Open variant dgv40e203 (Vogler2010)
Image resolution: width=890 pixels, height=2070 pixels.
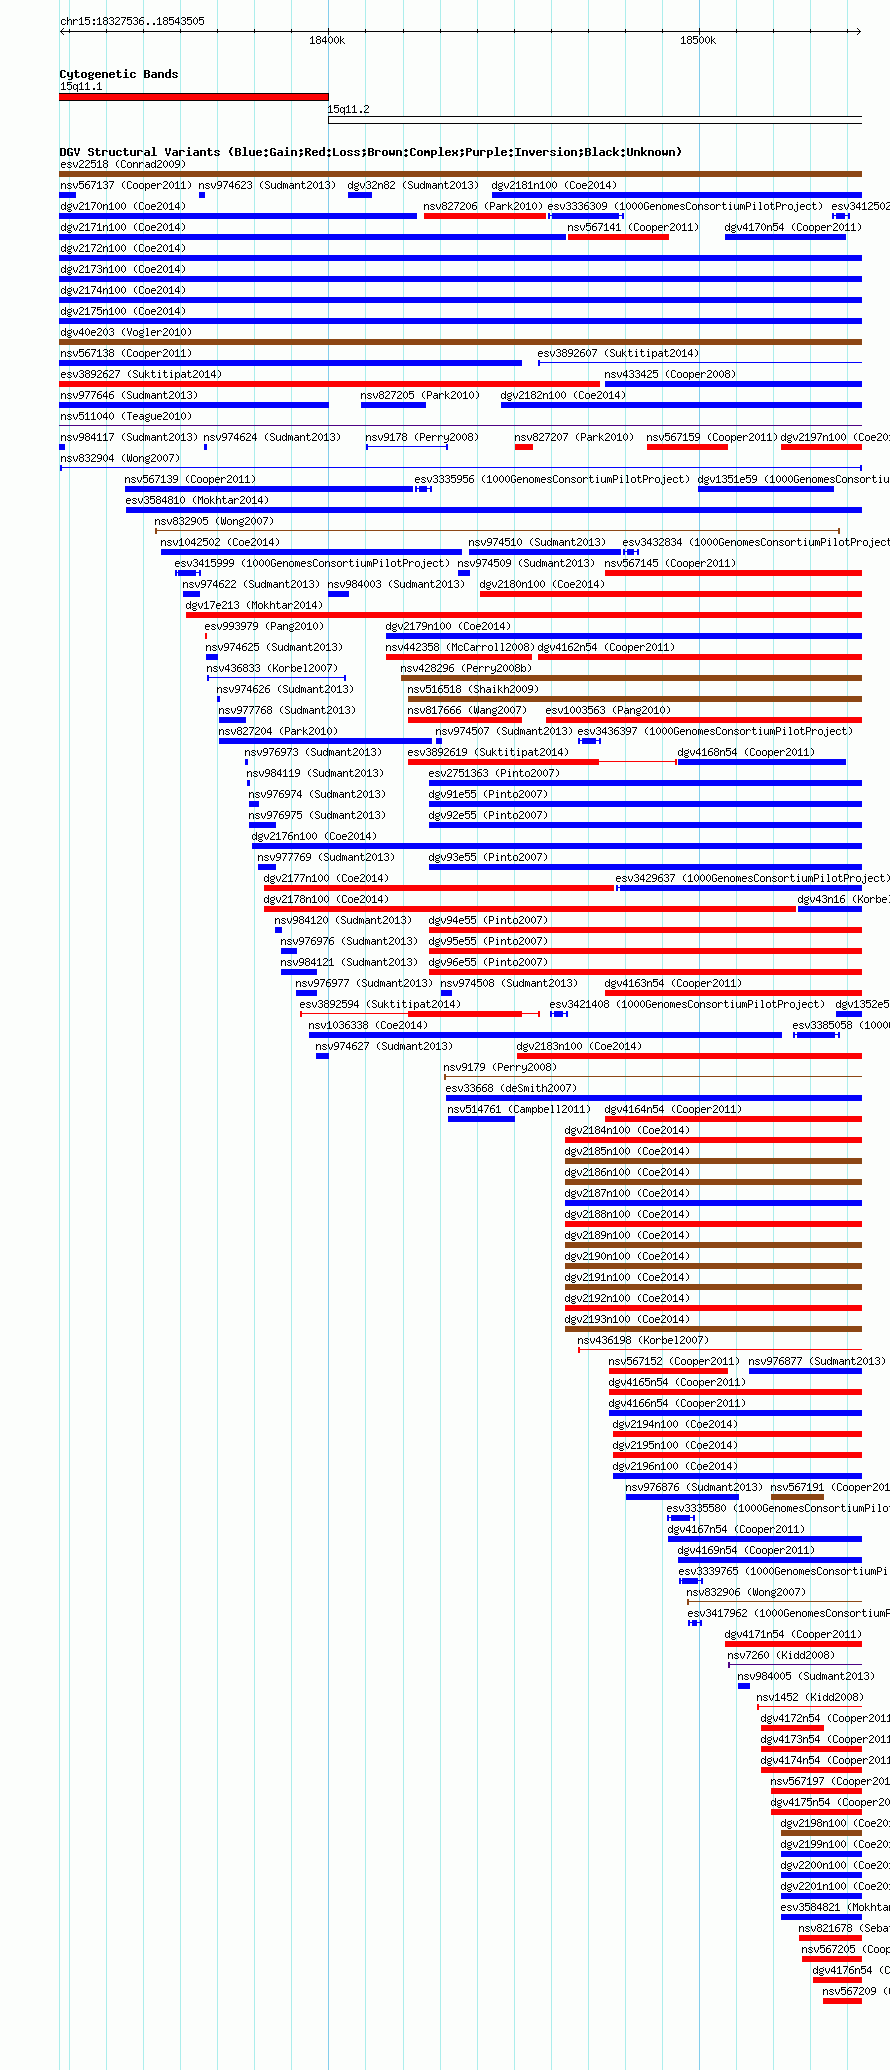coord(126,332)
